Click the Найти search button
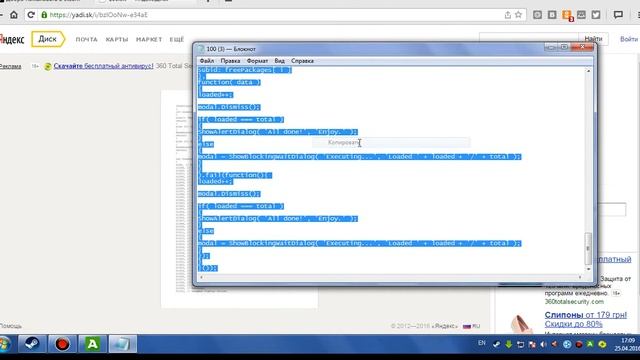 (593, 39)
